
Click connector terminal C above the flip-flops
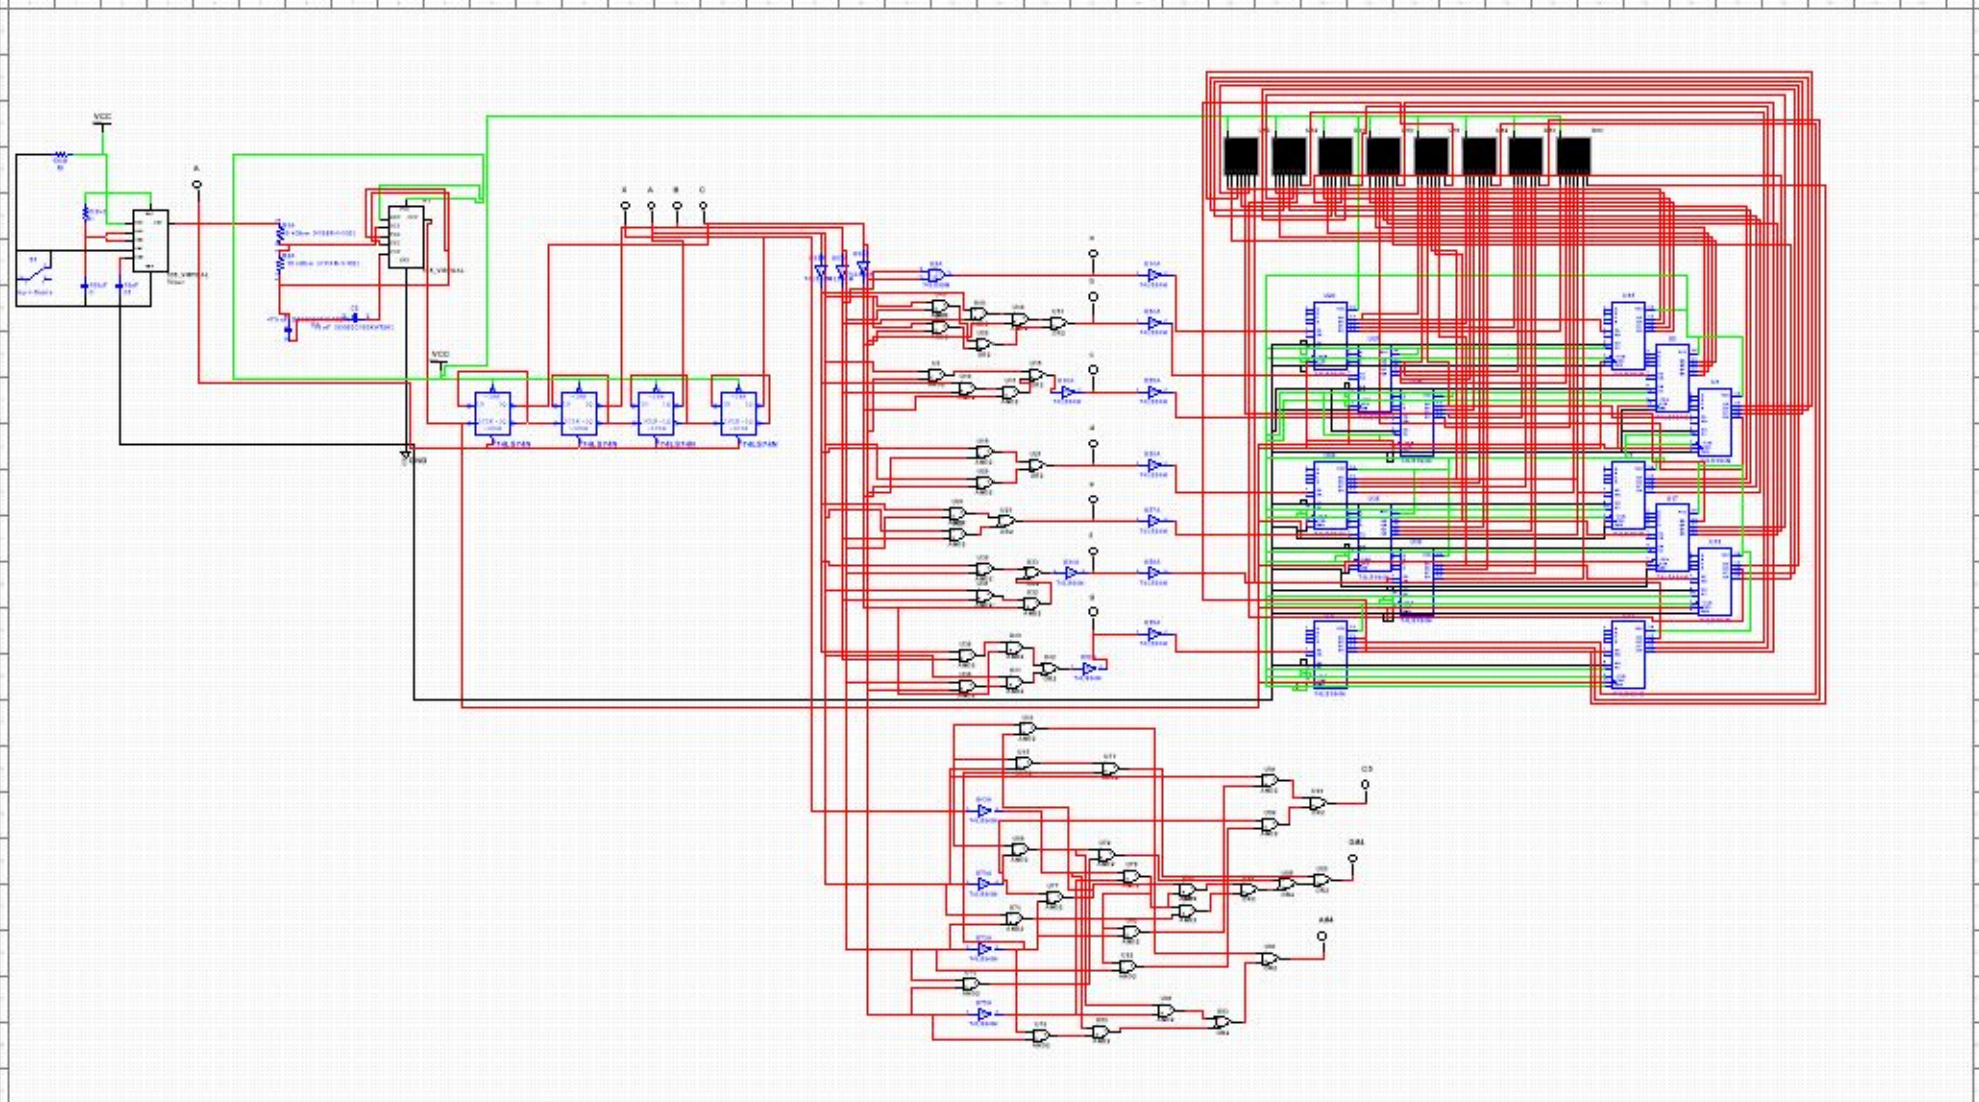pos(703,205)
